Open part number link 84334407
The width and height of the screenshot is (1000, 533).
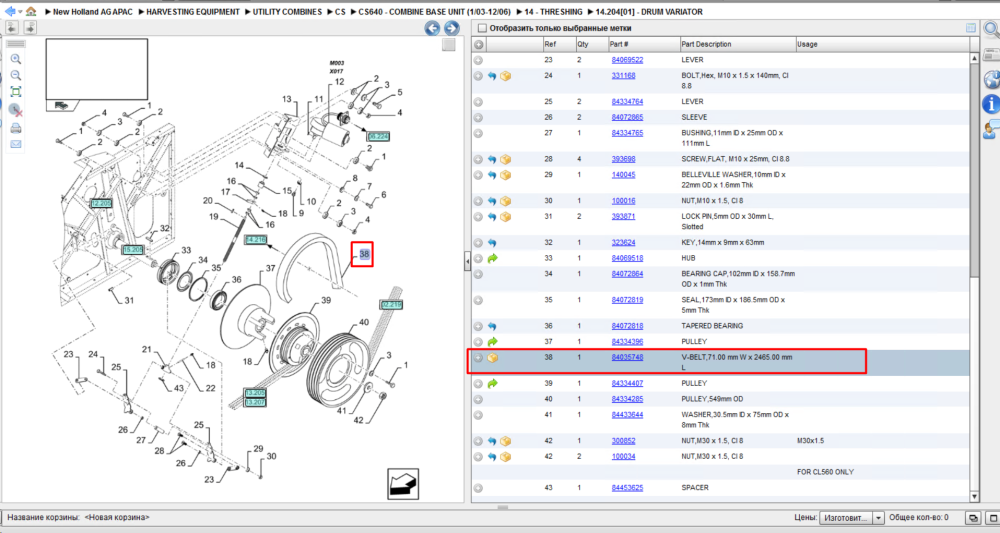click(x=627, y=384)
